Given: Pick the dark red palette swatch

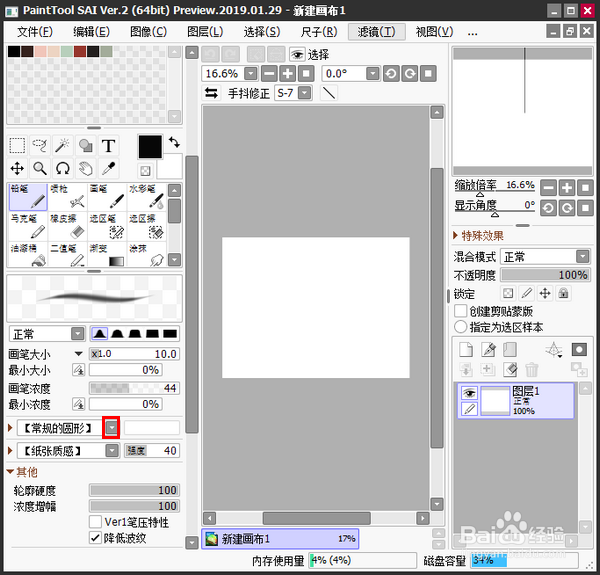Looking at the screenshot, I should (x=80, y=52).
